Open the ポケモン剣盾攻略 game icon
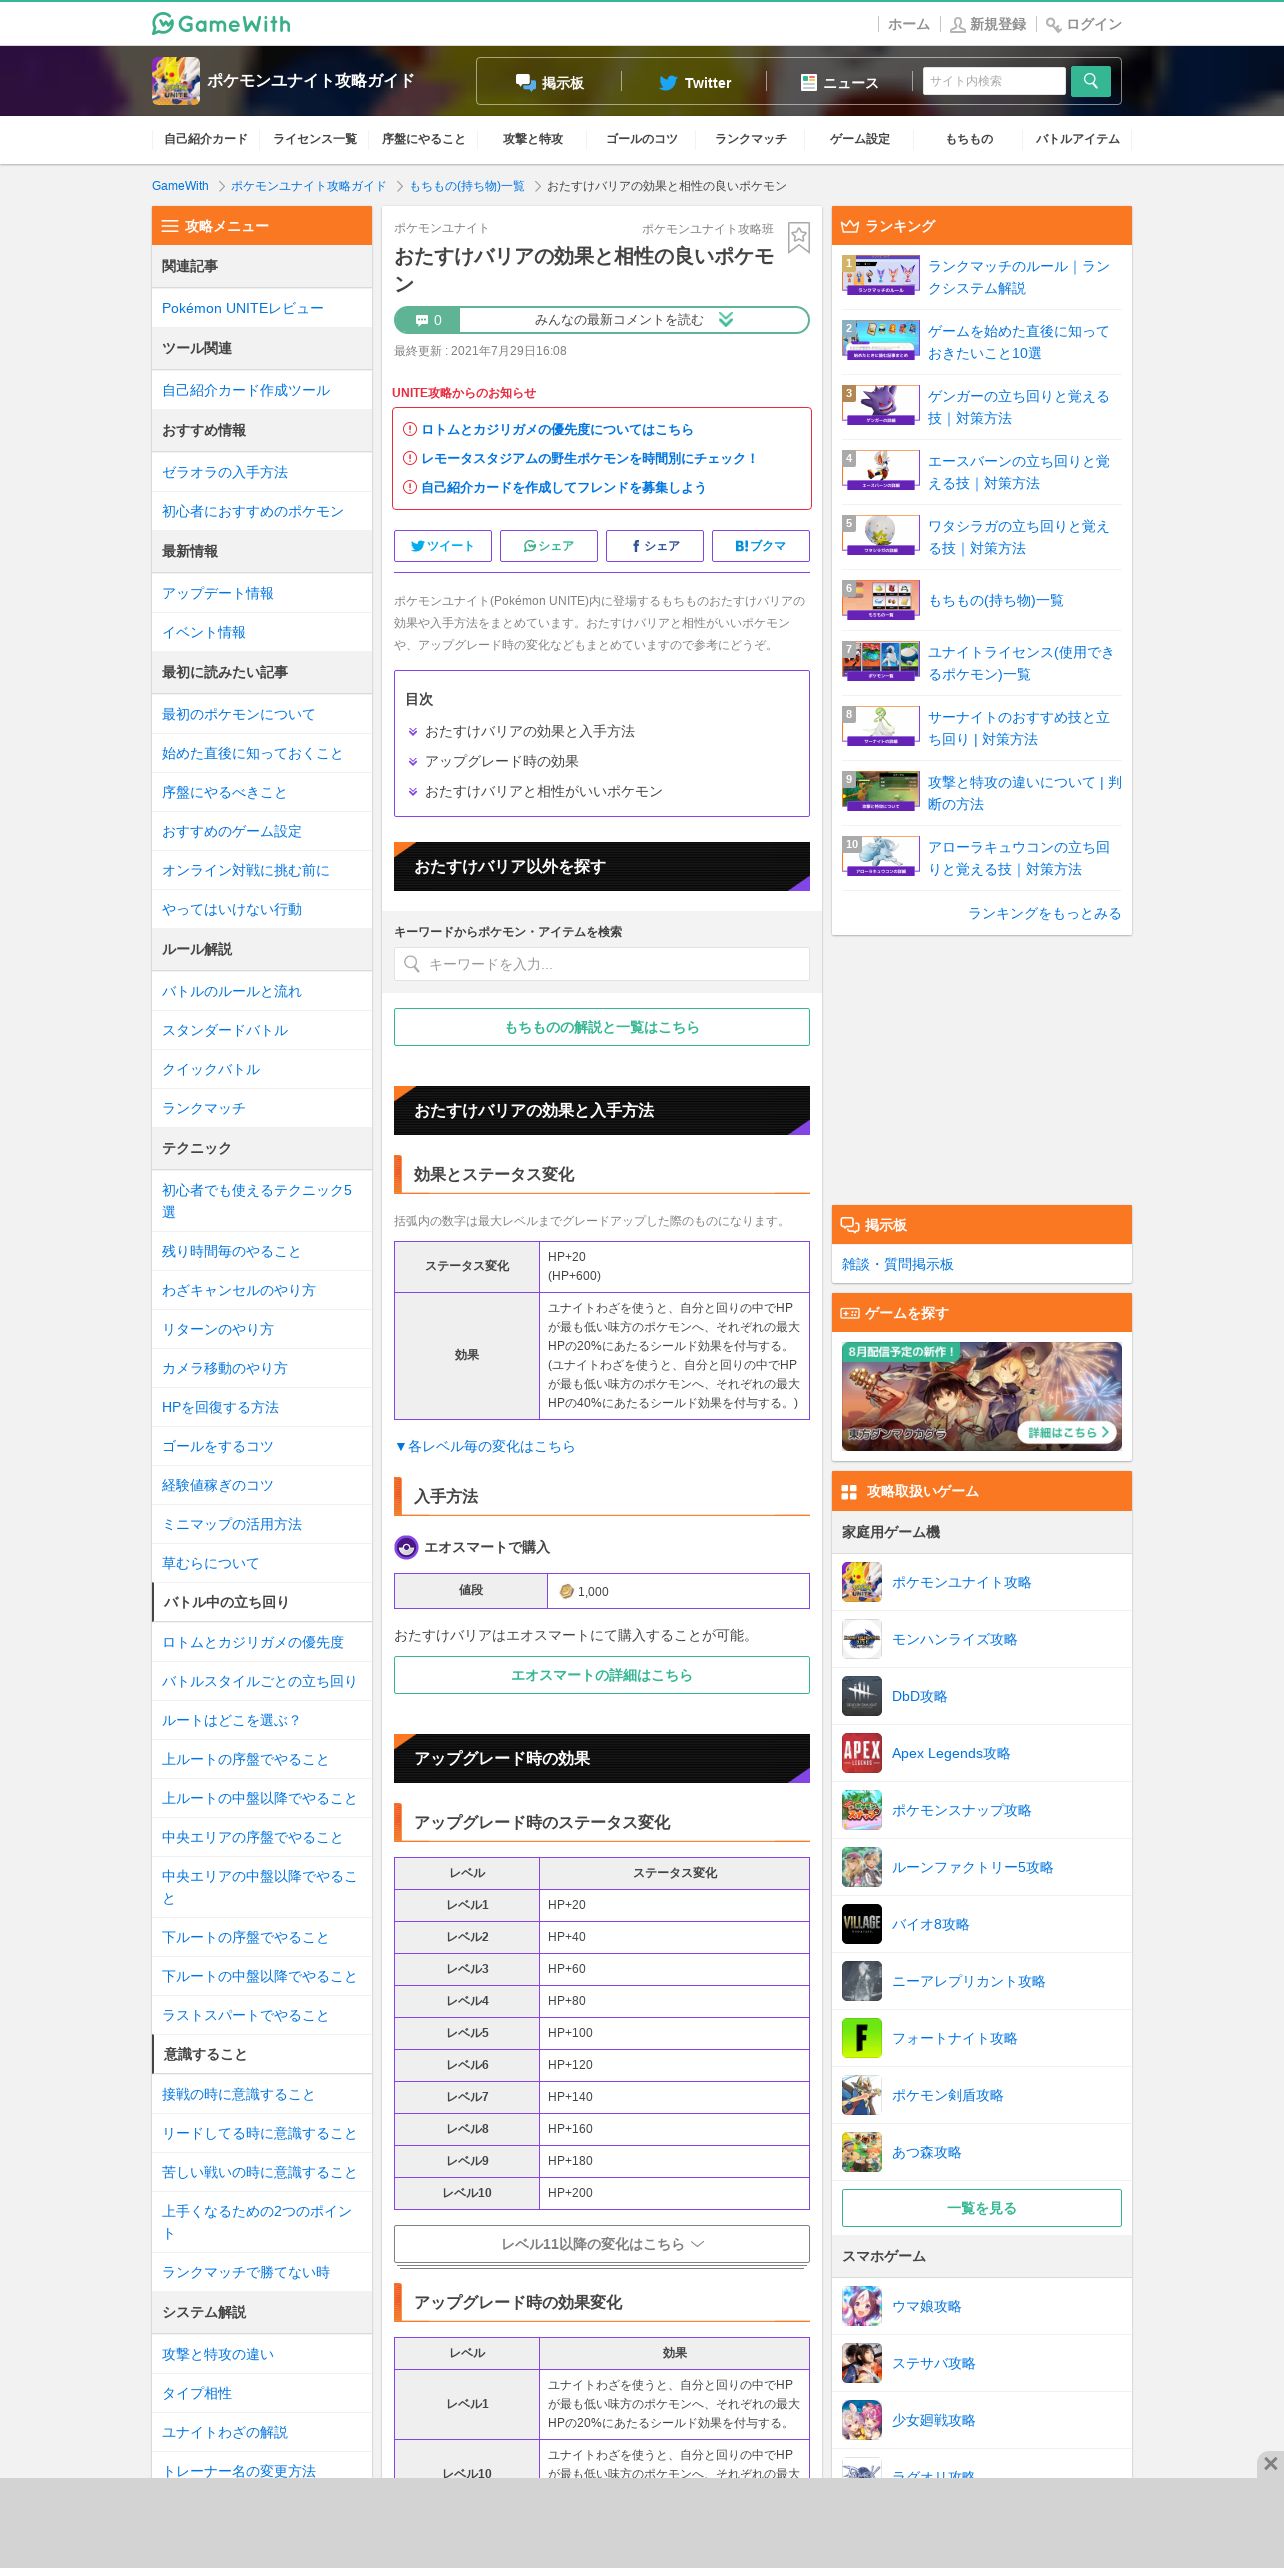The image size is (1284, 2568). coord(862,2095)
